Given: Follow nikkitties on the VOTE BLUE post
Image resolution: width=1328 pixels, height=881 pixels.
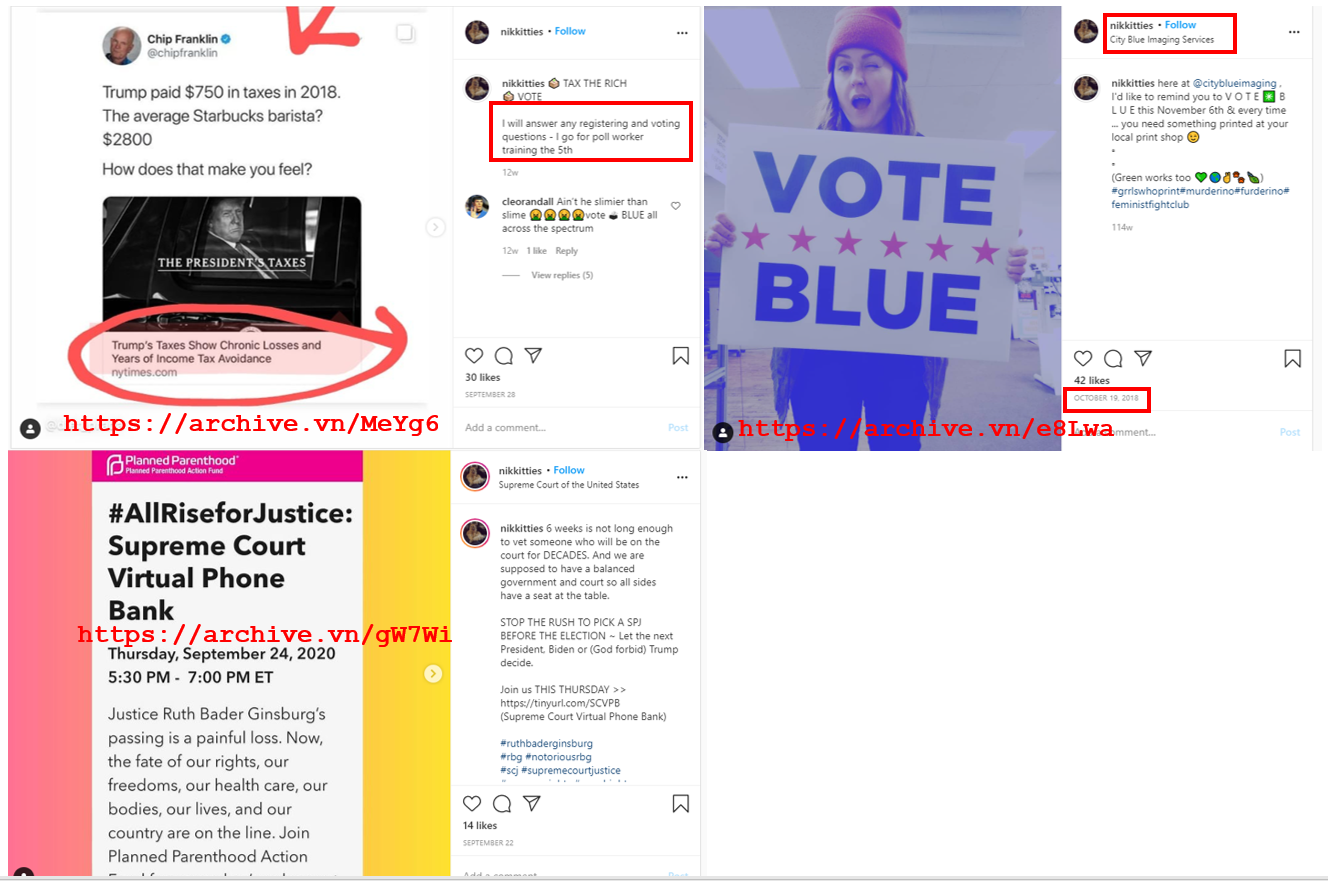Looking at the screenshot, I should [1180, 25].
